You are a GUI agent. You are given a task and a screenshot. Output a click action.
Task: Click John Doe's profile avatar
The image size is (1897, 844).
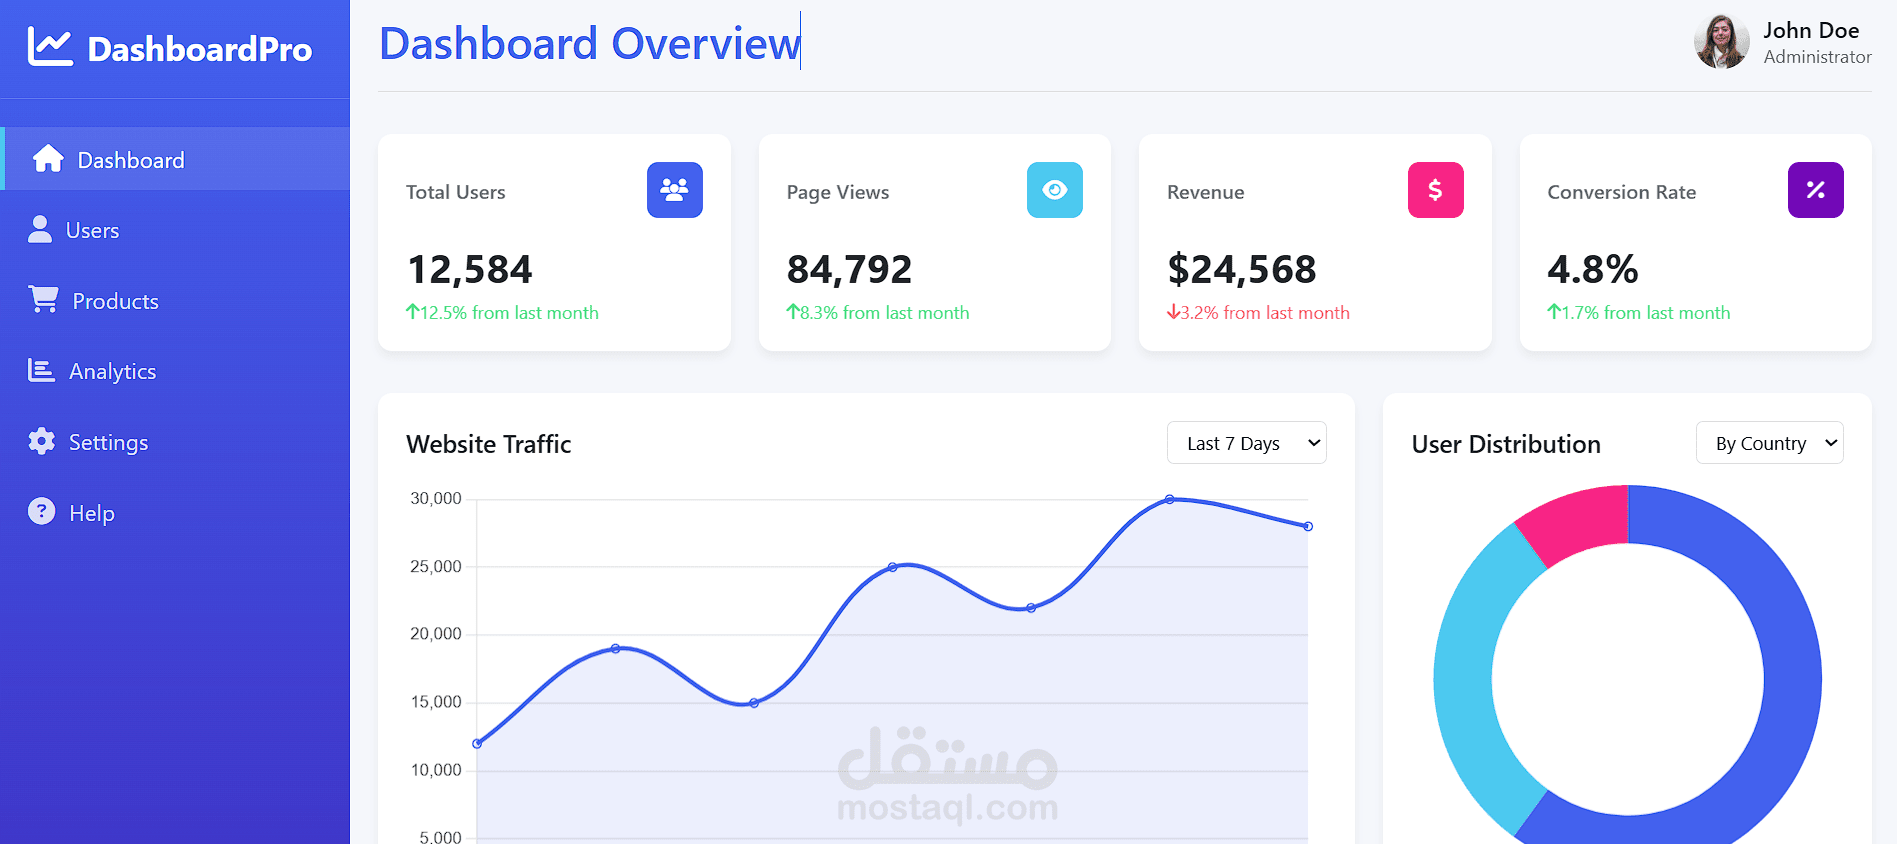click(1722, 42)
